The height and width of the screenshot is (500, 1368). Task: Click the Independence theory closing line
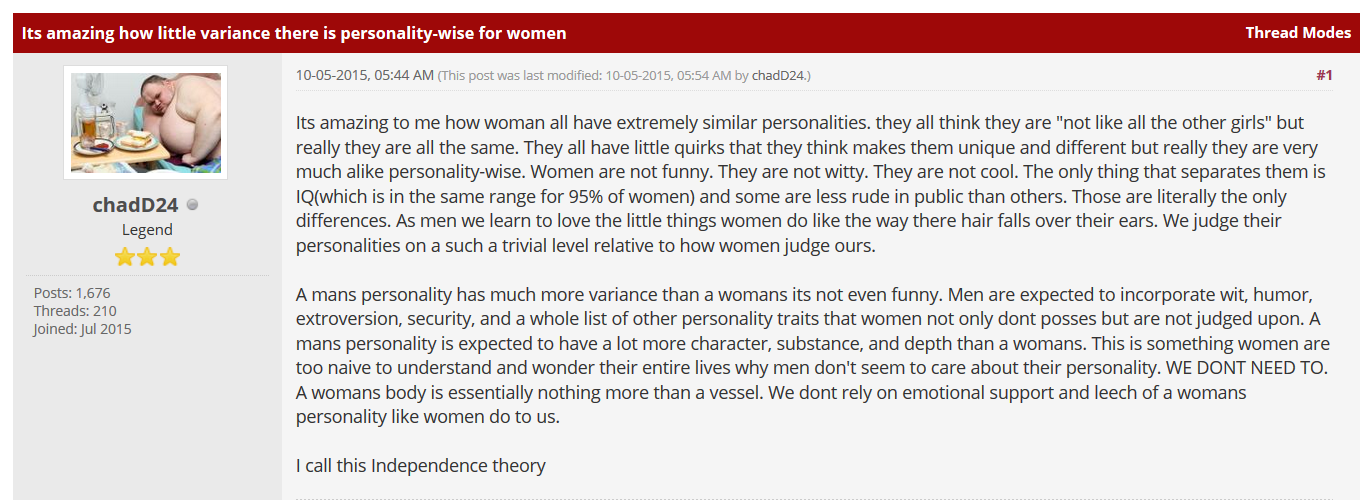tap(421, 465)
